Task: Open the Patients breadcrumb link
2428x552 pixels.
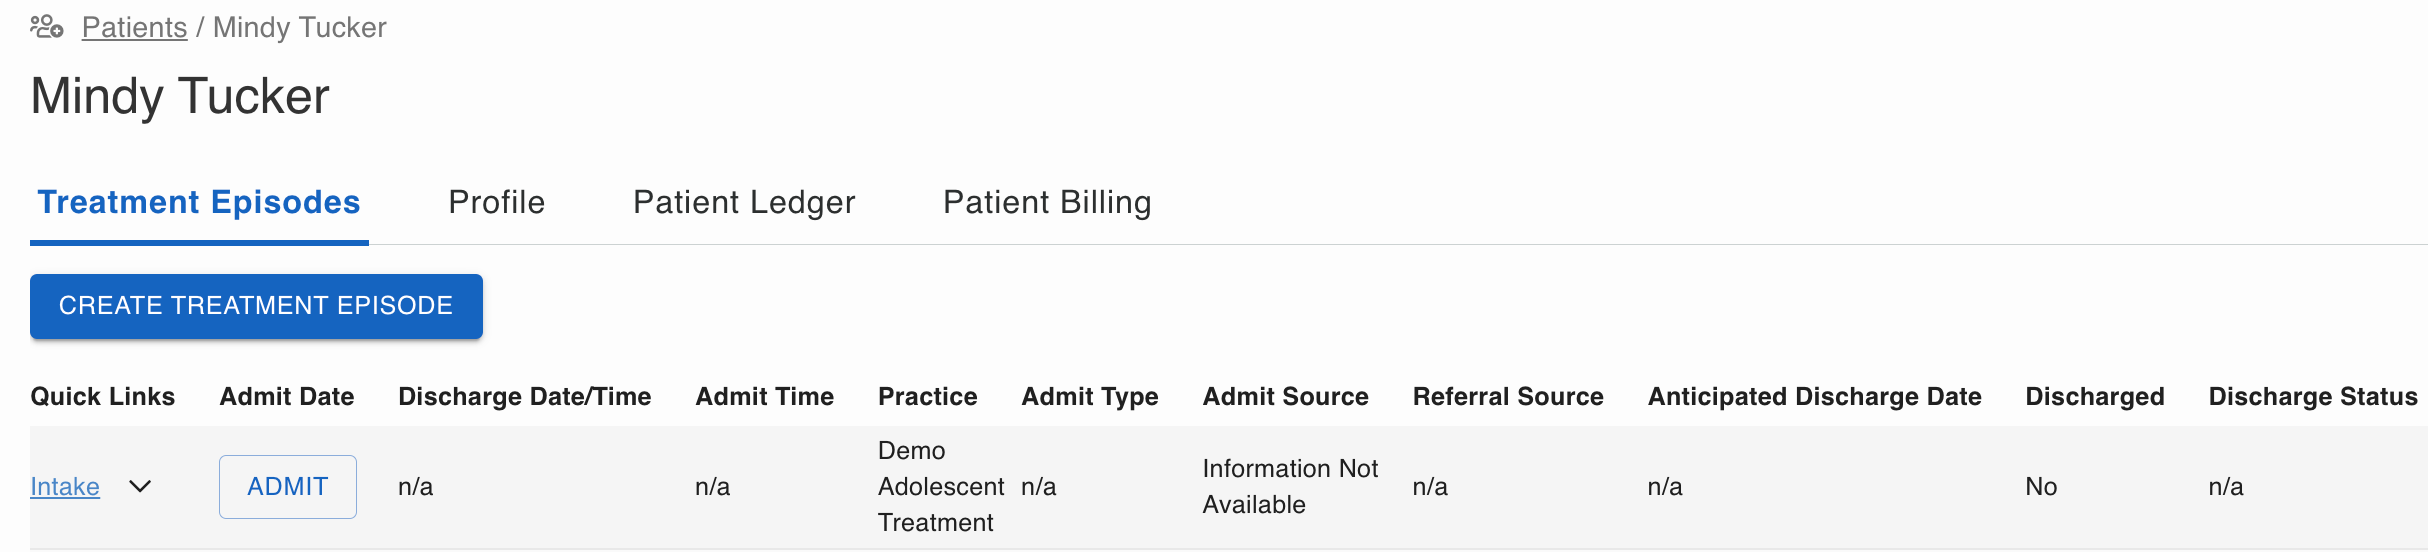Action: coord(134,27)
